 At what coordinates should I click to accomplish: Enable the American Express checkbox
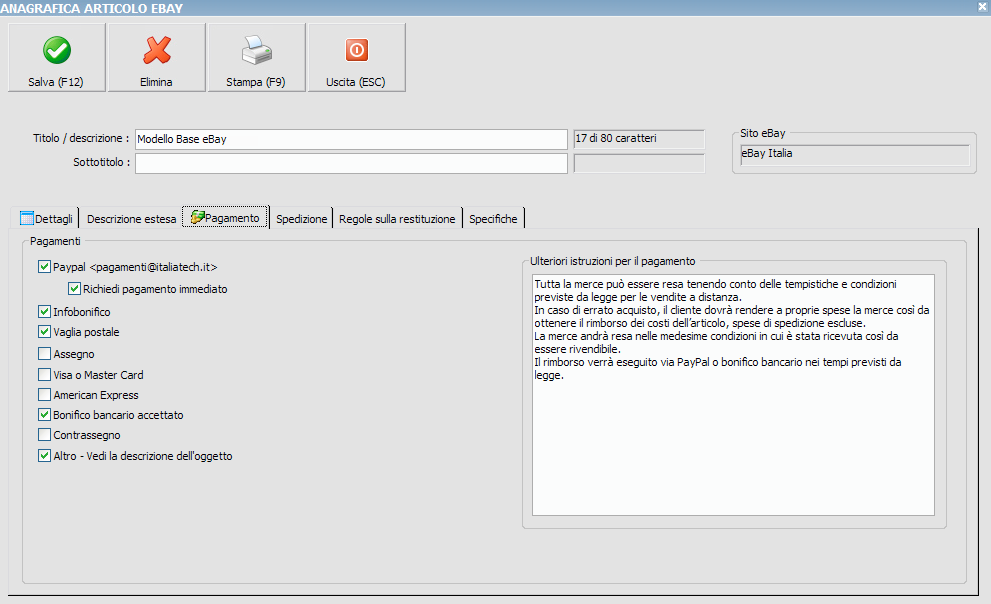(44, 395)
